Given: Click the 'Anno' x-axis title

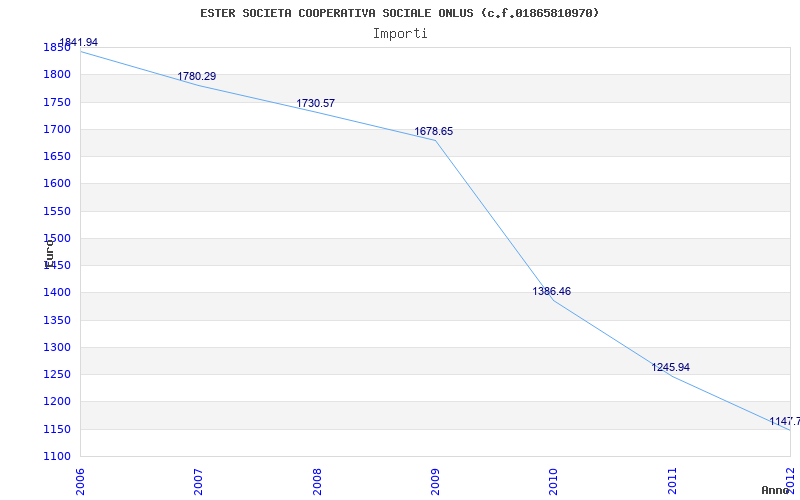Looking at the screenshot, I should (774, 490).
